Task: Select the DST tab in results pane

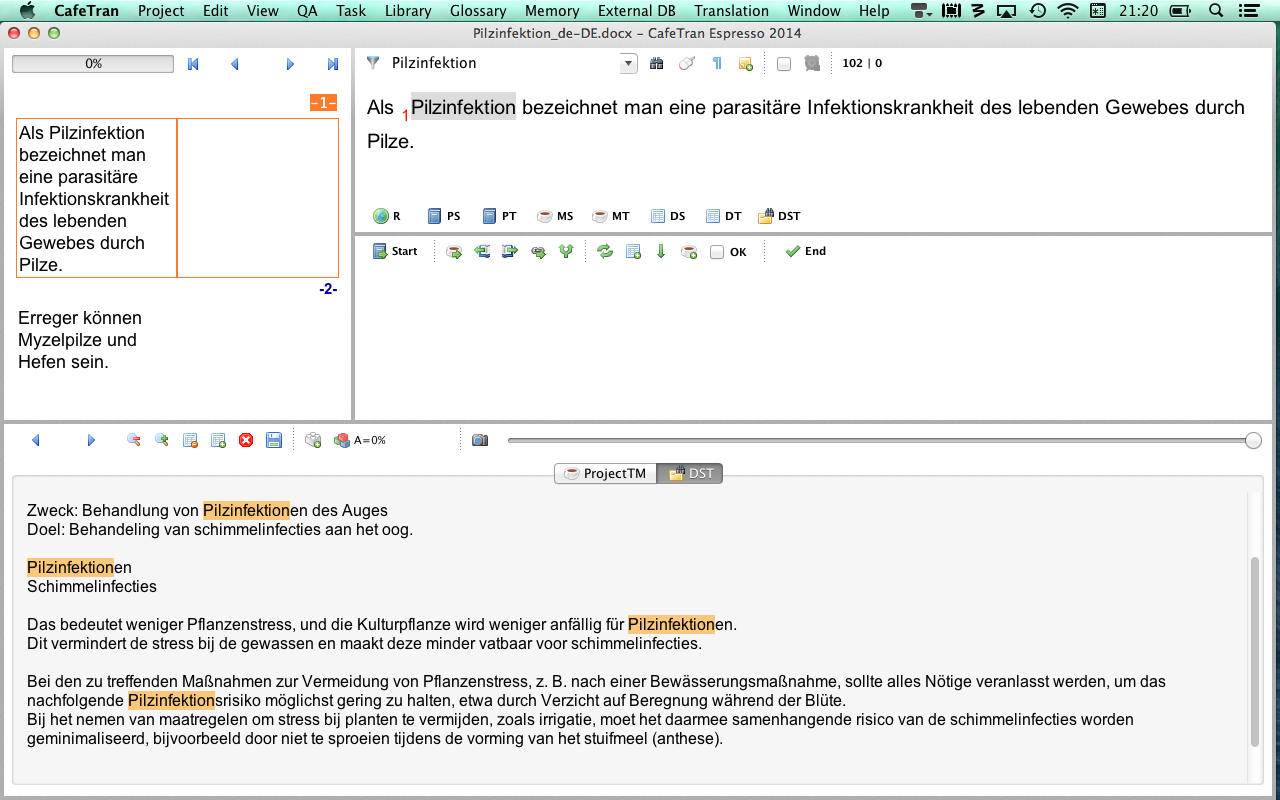Action: tap(690, 473)
